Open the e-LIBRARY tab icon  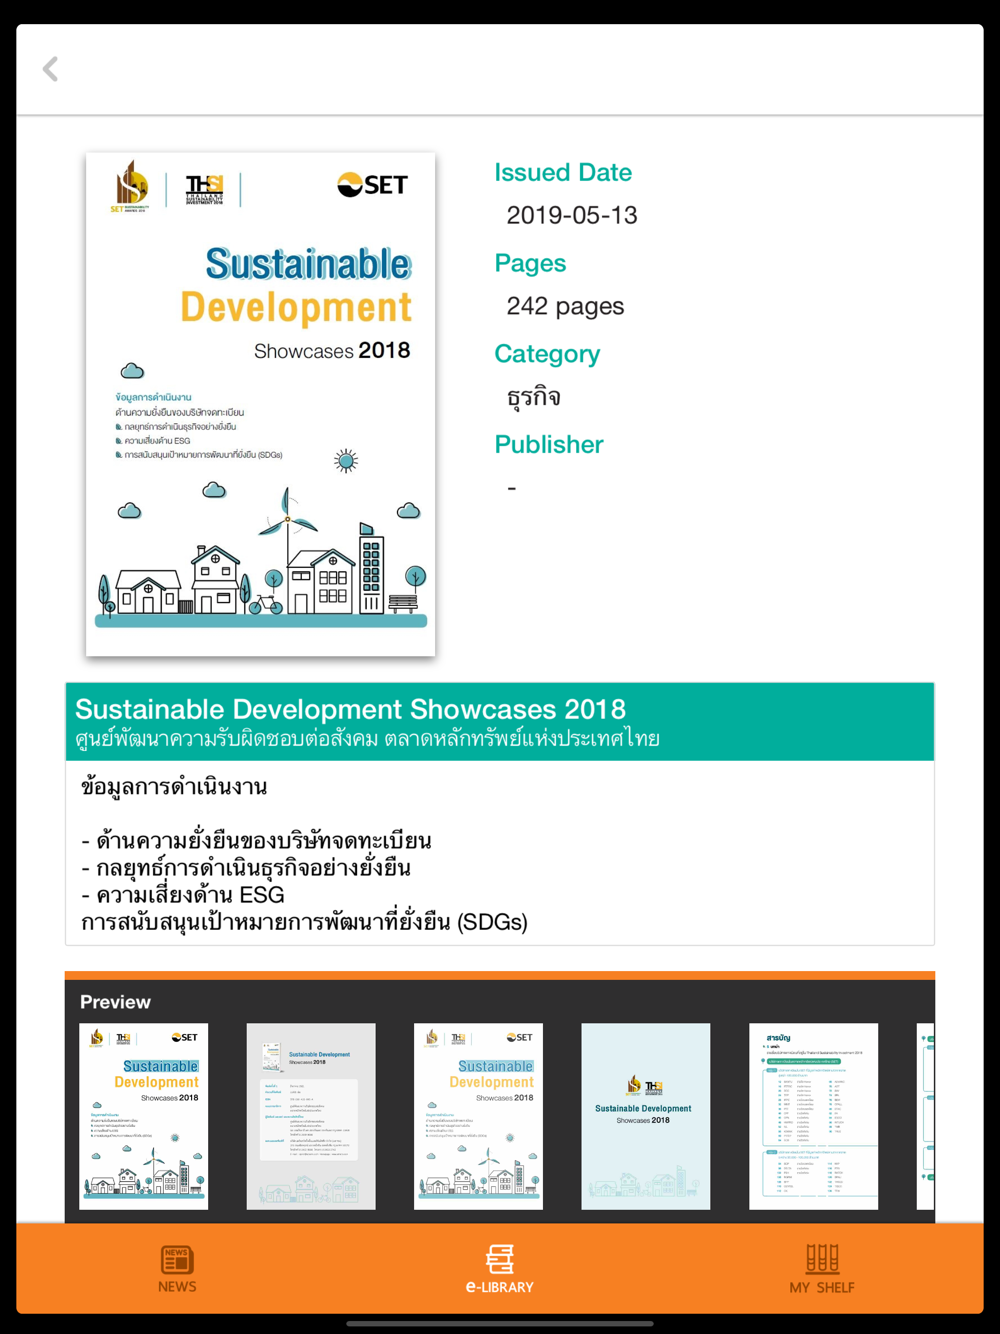(500, 1259)
